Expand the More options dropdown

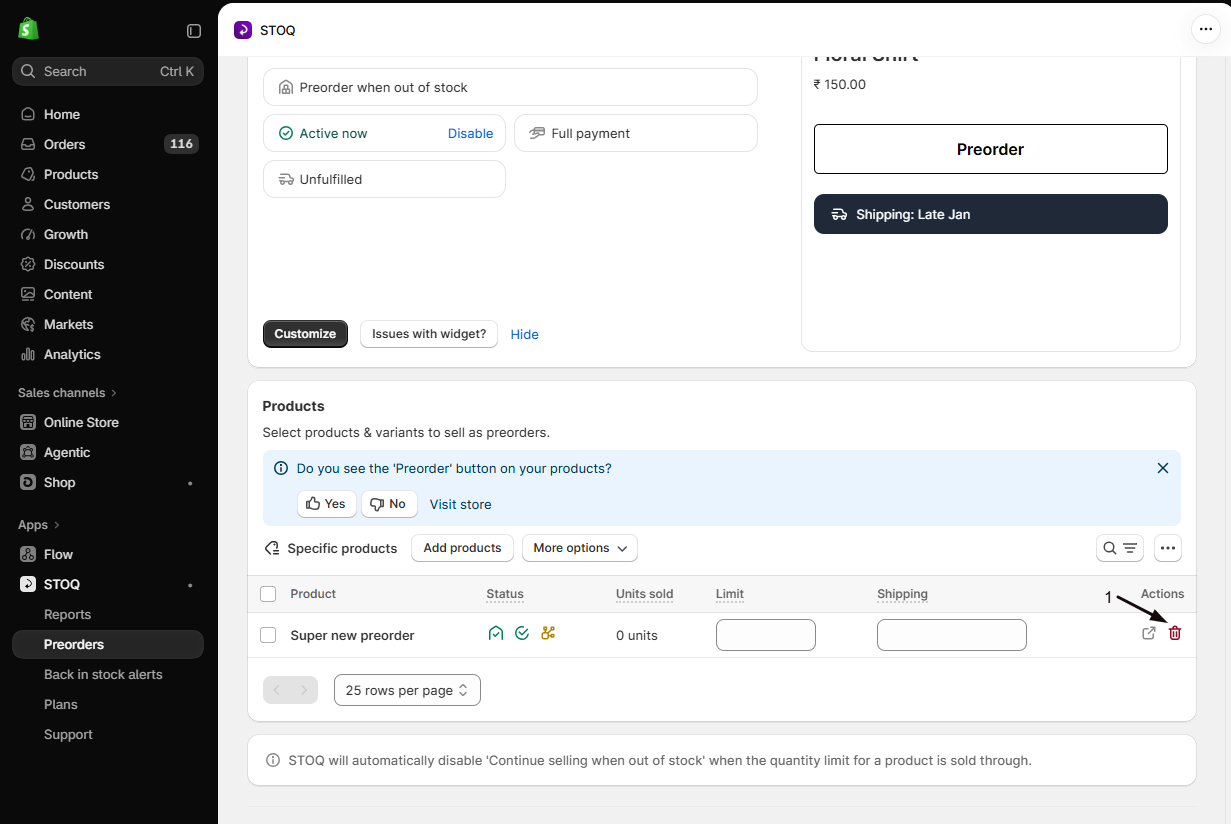coord(580,548)
